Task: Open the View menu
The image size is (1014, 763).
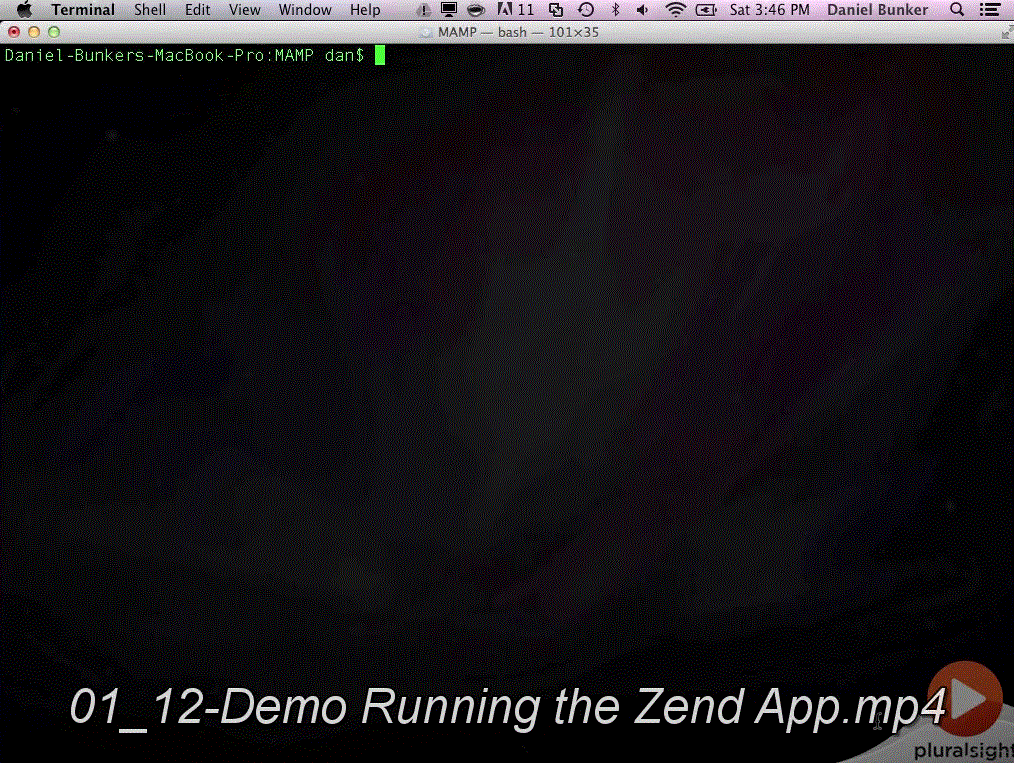Action: pyautogui.click(x=244, y=10)
